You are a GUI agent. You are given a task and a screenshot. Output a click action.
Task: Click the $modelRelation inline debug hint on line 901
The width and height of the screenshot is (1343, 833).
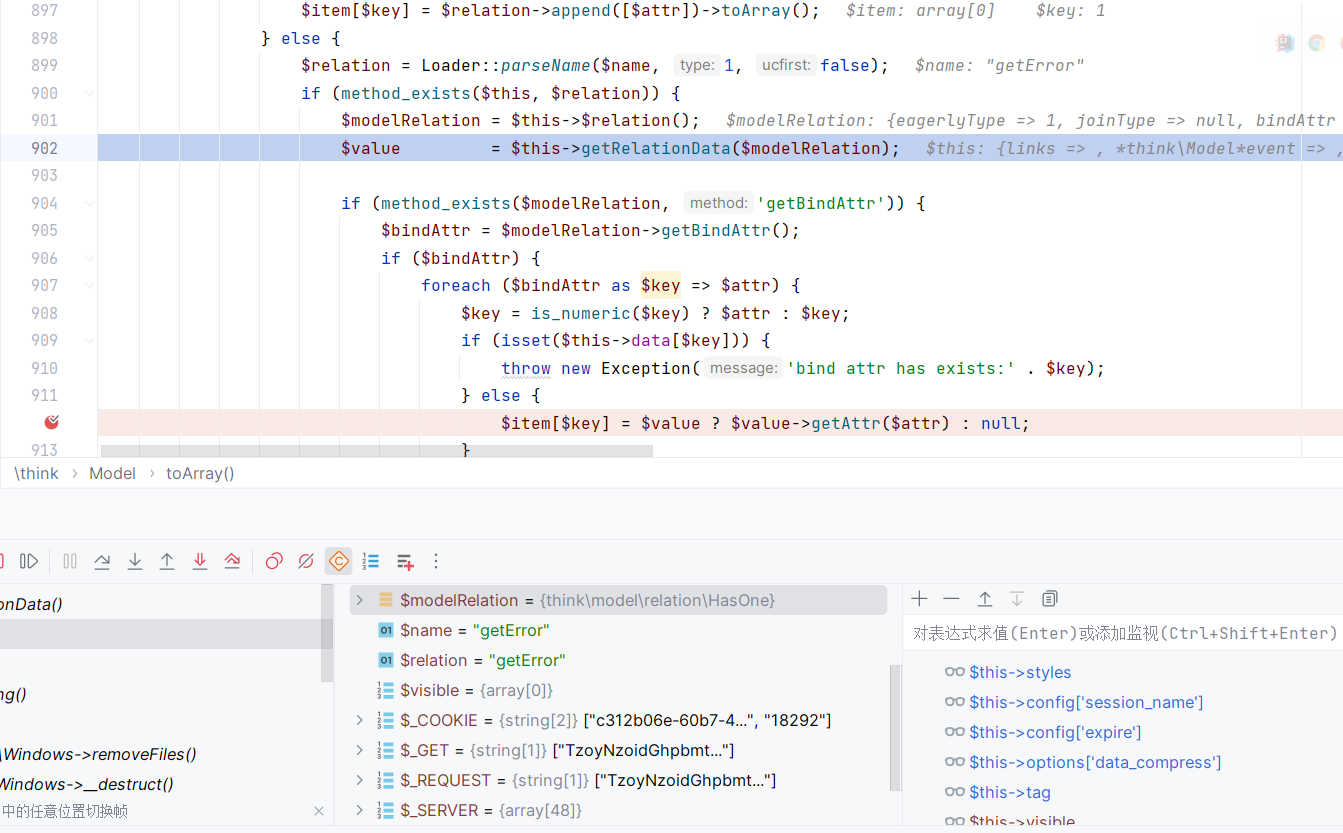[1030, 120]
